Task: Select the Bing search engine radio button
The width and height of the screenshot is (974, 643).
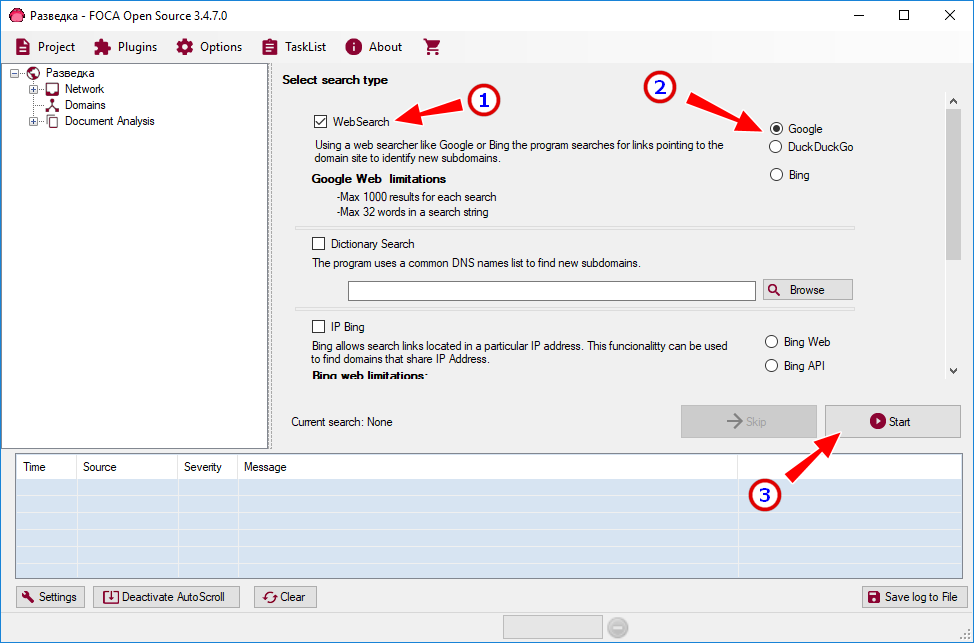Action: (776, 175)
